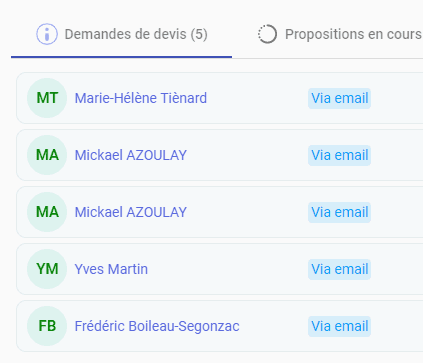Click empty space between Yves Martin and badge
Image resolution: width=423 pixels, height=363 pixels.
tap(228, 269)
